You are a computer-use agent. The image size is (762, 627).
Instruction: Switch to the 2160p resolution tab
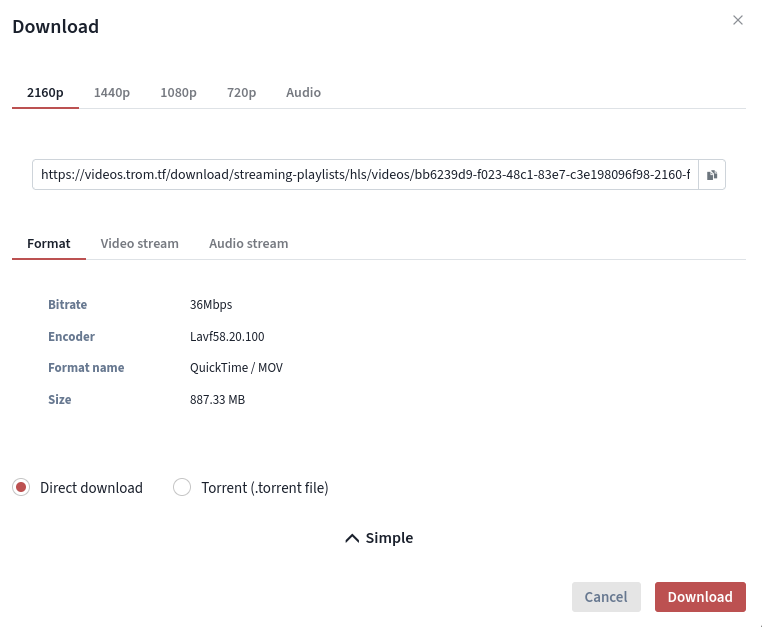45,92
